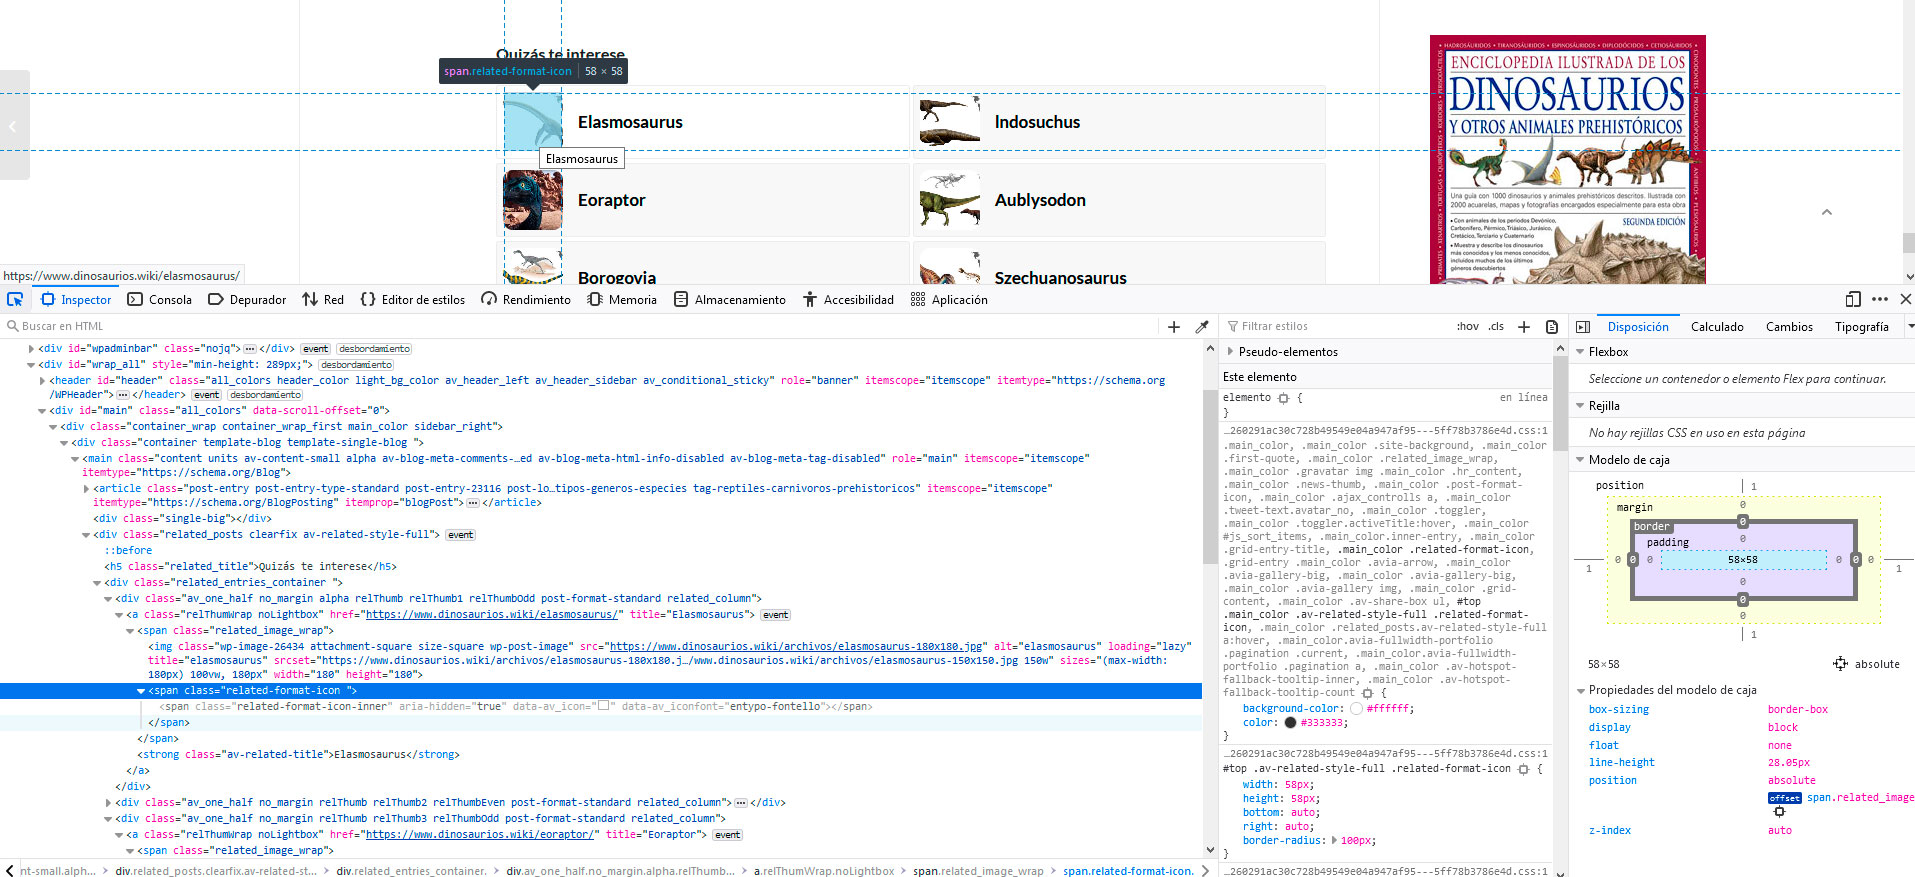The image size is (1915, 877).
Task: Open the Accesibilidad tab
Action: click(x=848, y=299)
